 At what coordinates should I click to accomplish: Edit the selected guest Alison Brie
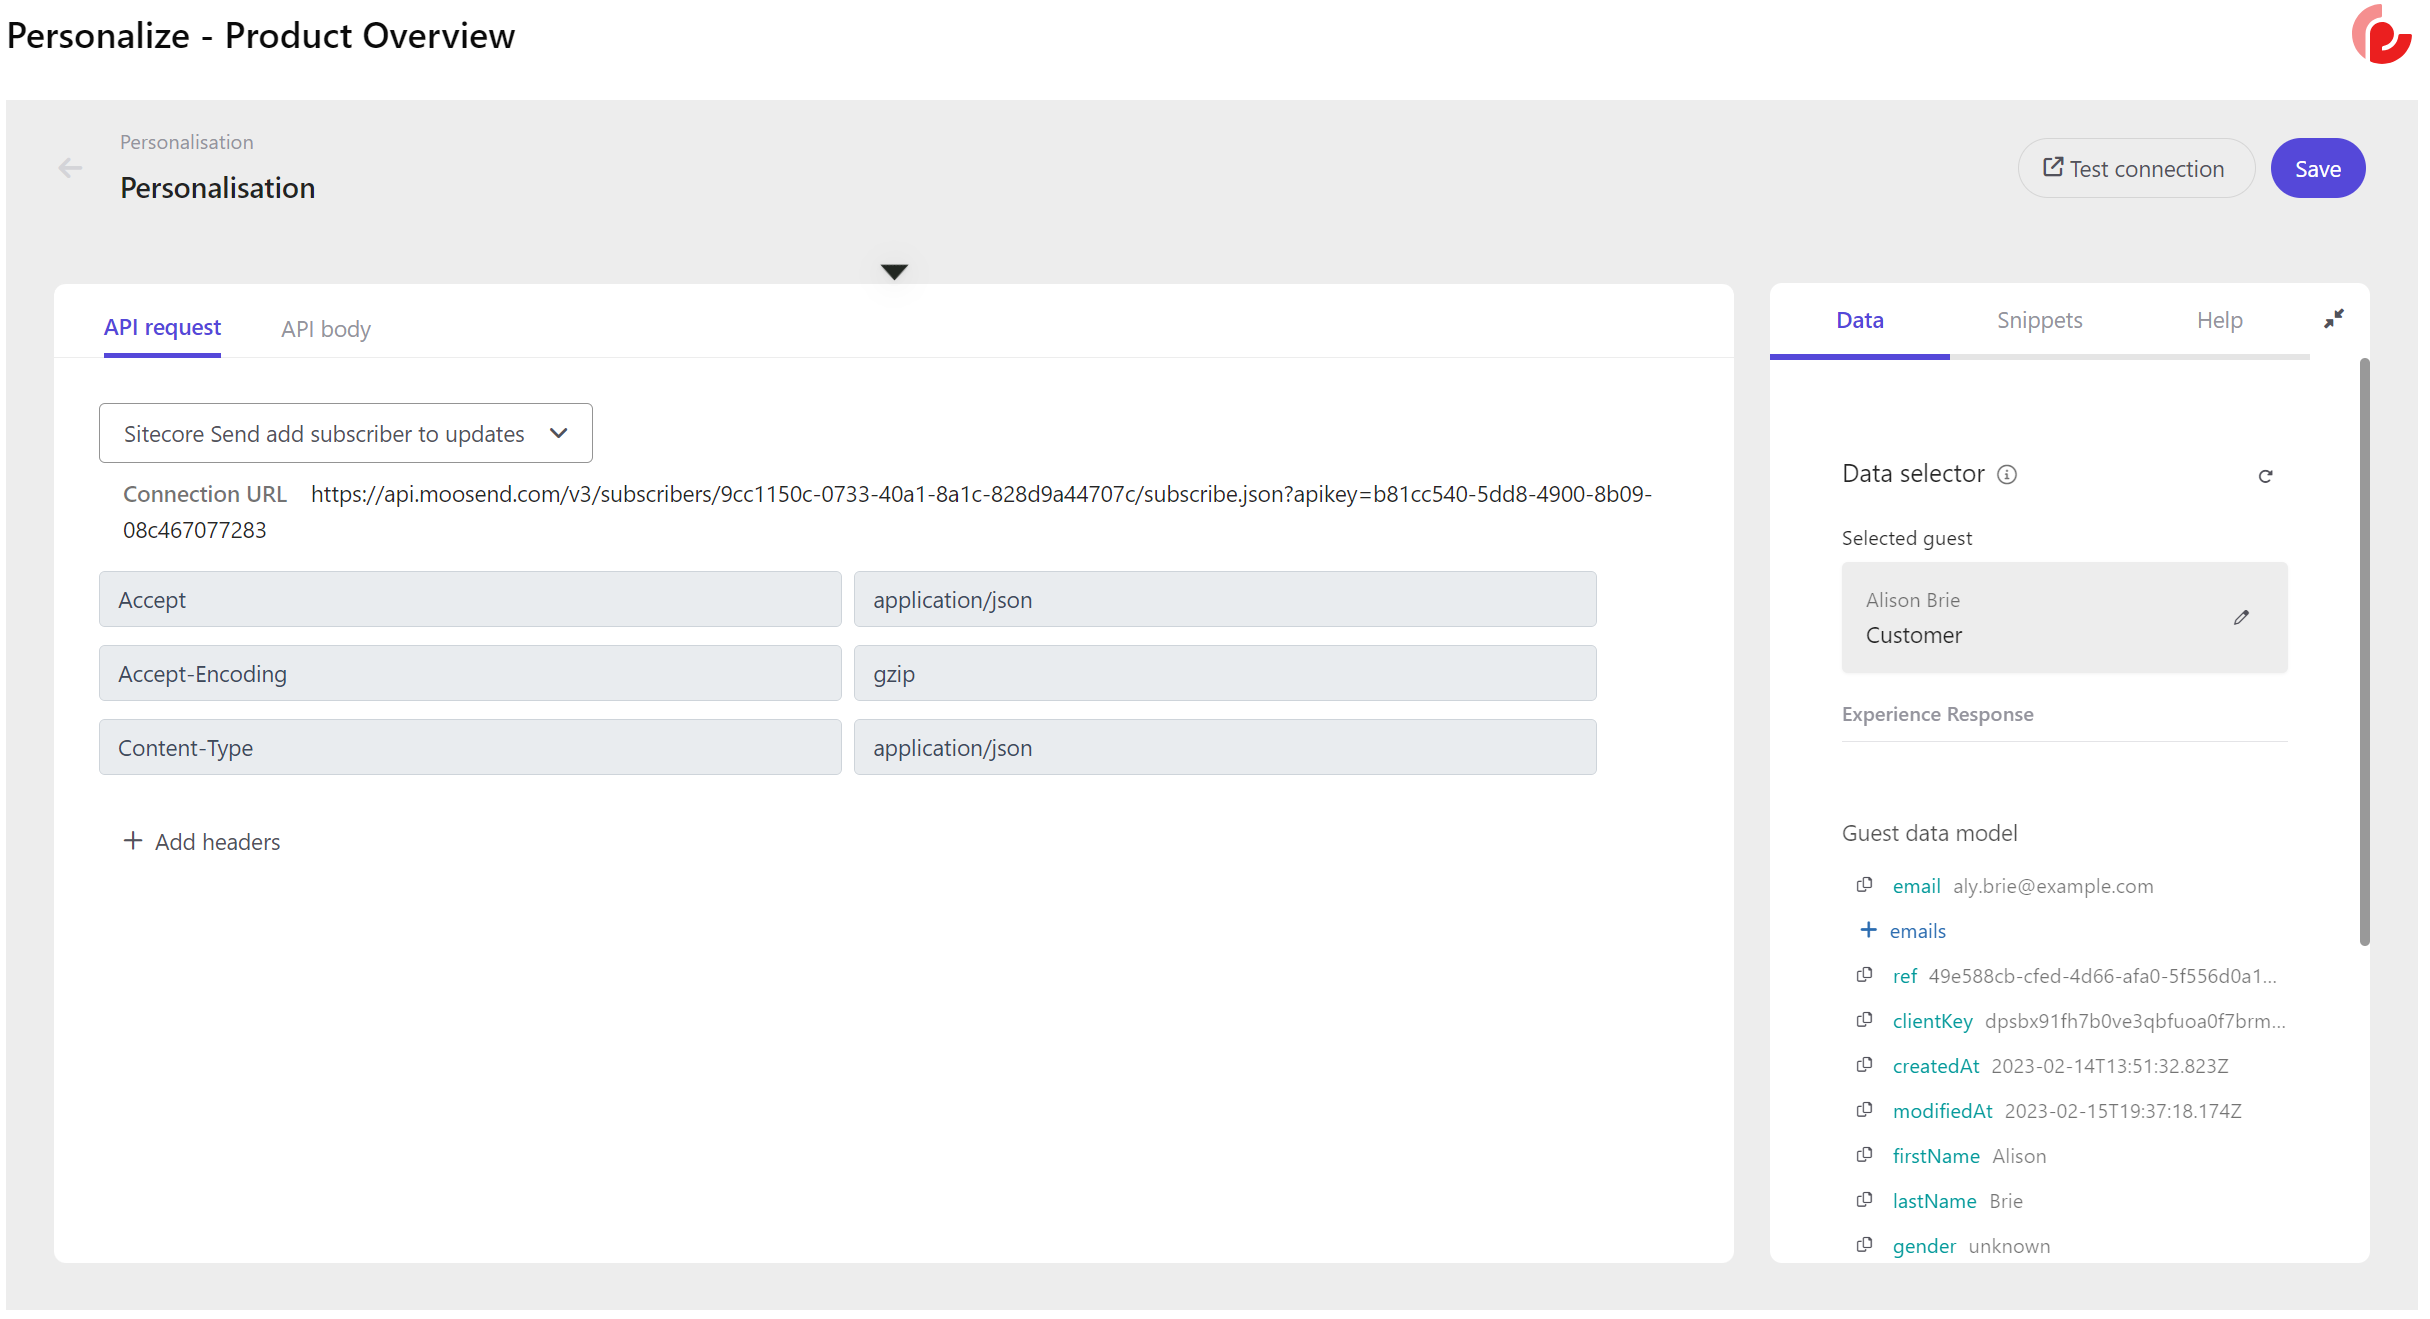2241,618
